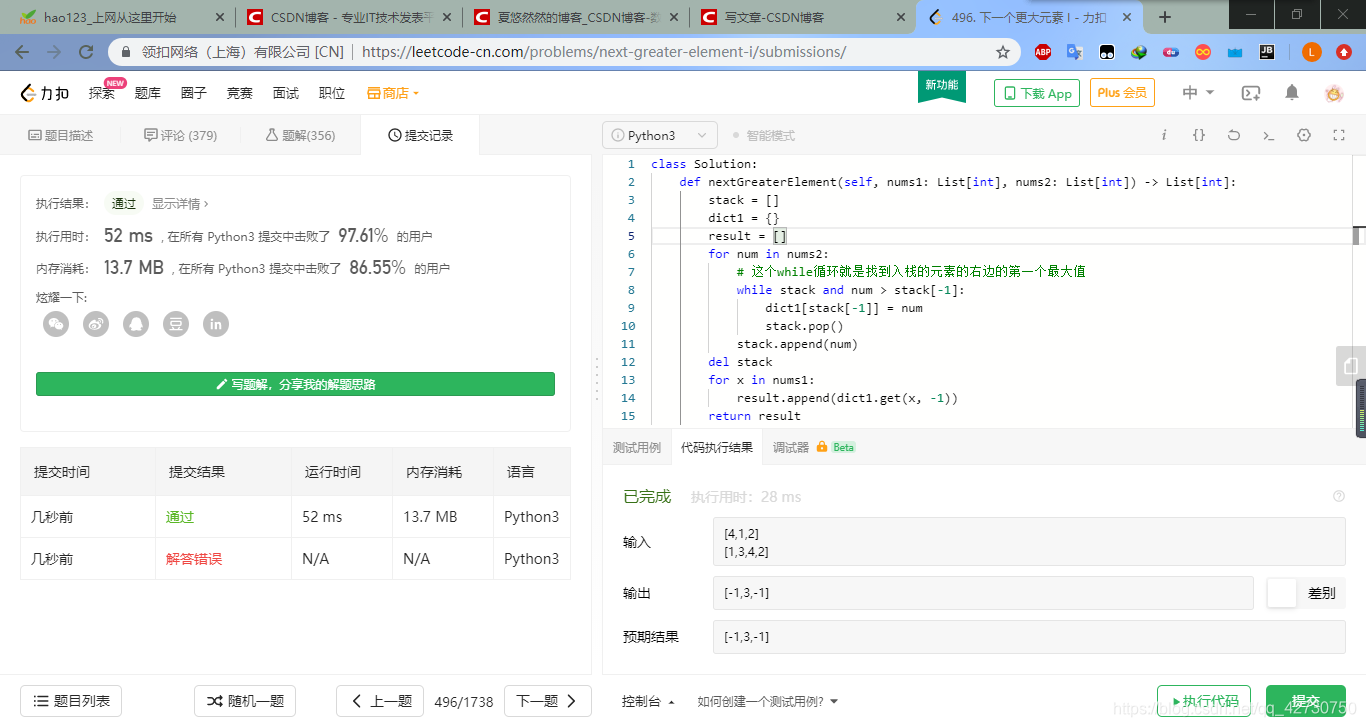The height and width of the screenshot is (727, 1366).
Task: Toggle 智能模式 smart mode
Action: point(764,135)
